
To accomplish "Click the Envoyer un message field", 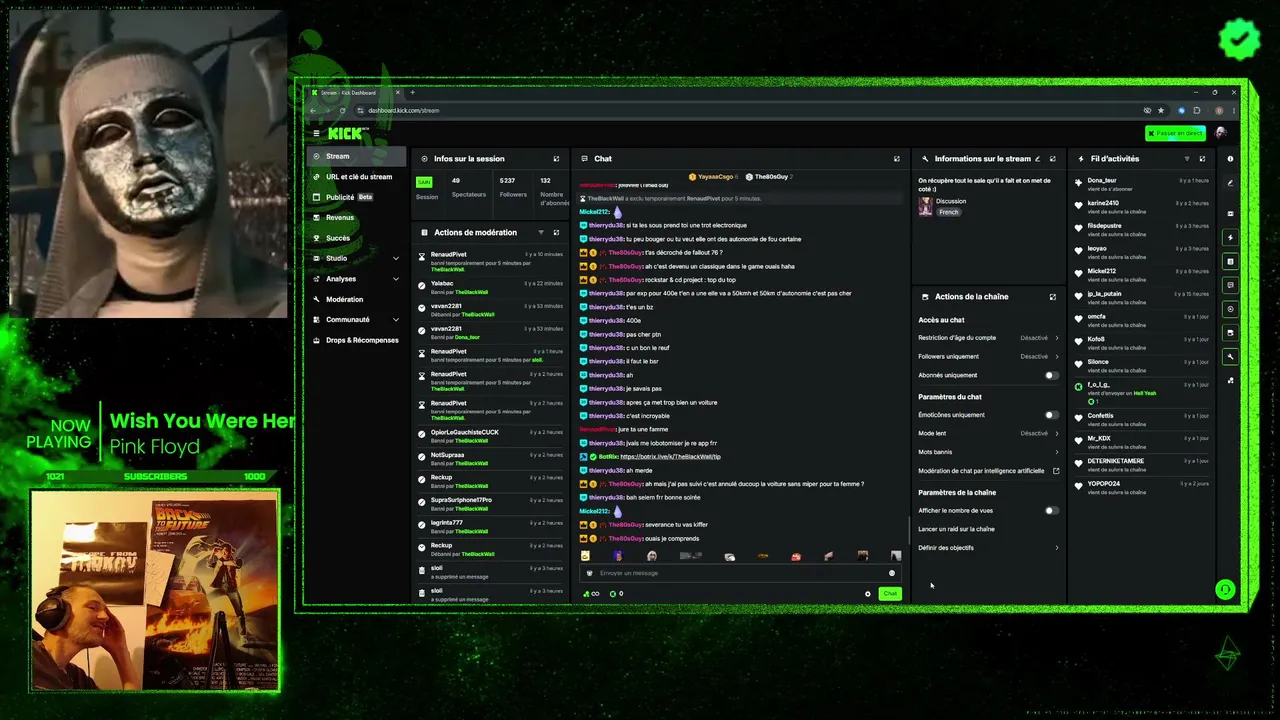I will [740, 573].
